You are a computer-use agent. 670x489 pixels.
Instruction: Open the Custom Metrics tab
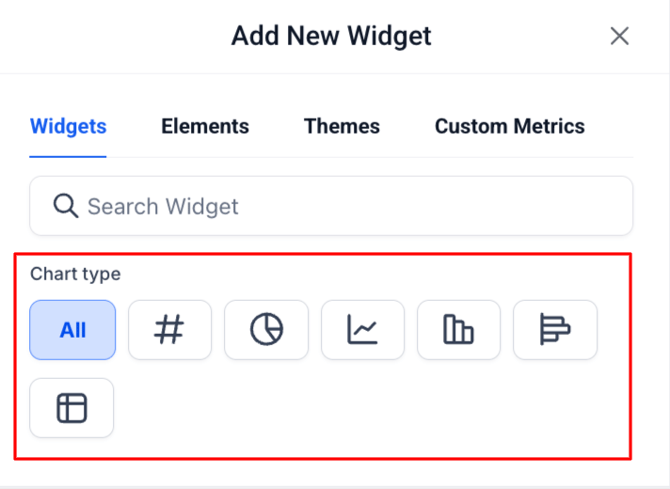[509, 127]
